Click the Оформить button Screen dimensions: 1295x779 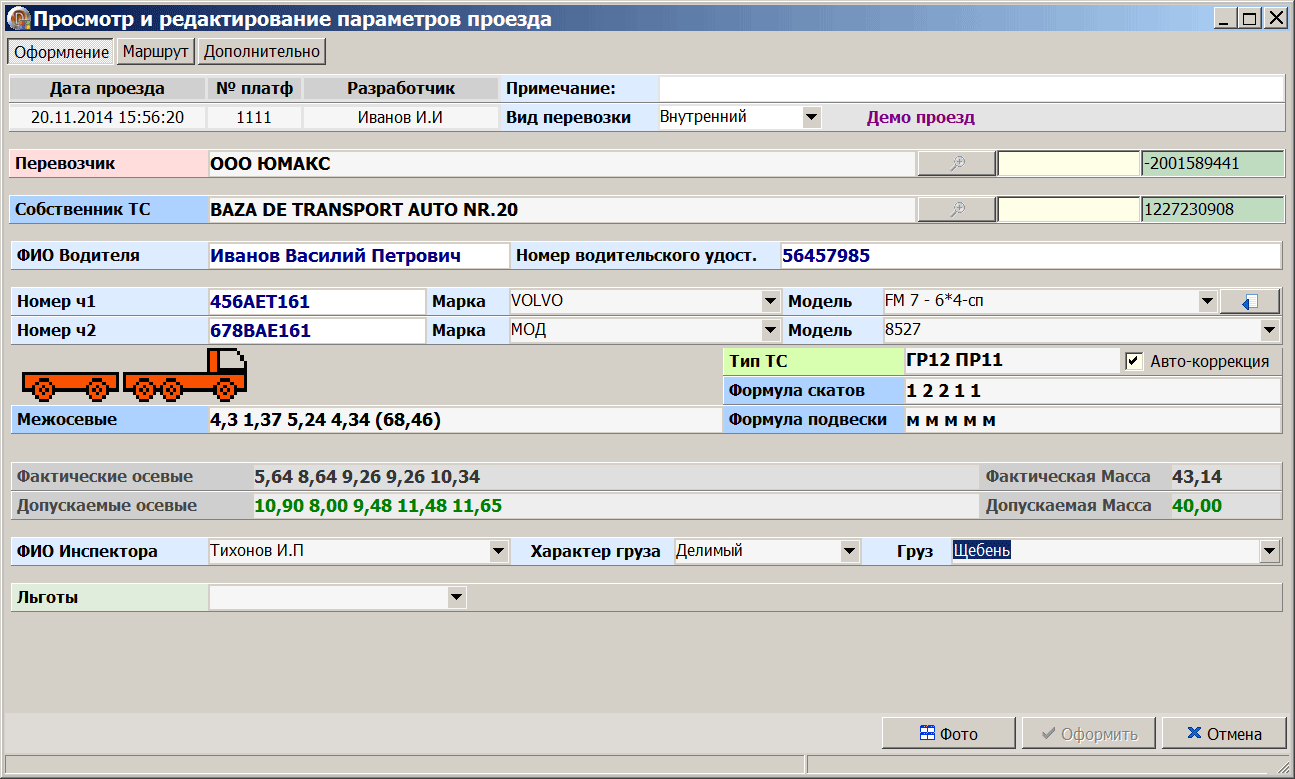click(x=1088, y=734)
